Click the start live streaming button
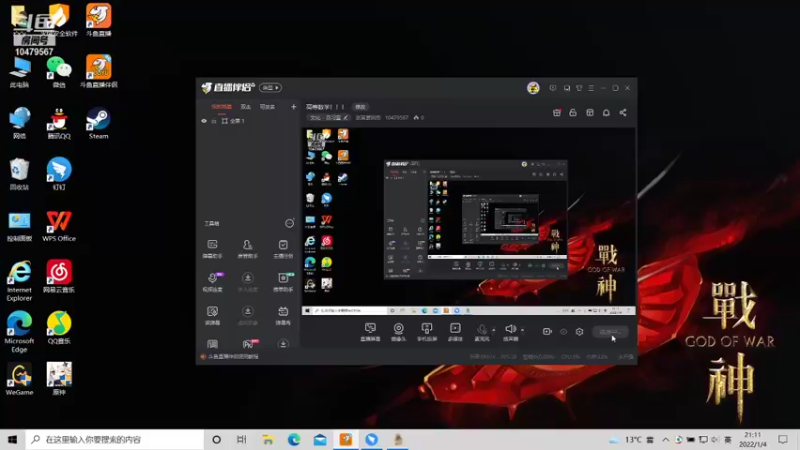Image resolution: width=800 pixels, height=450 pixels. pyautogui.click(x=610, y=332)
